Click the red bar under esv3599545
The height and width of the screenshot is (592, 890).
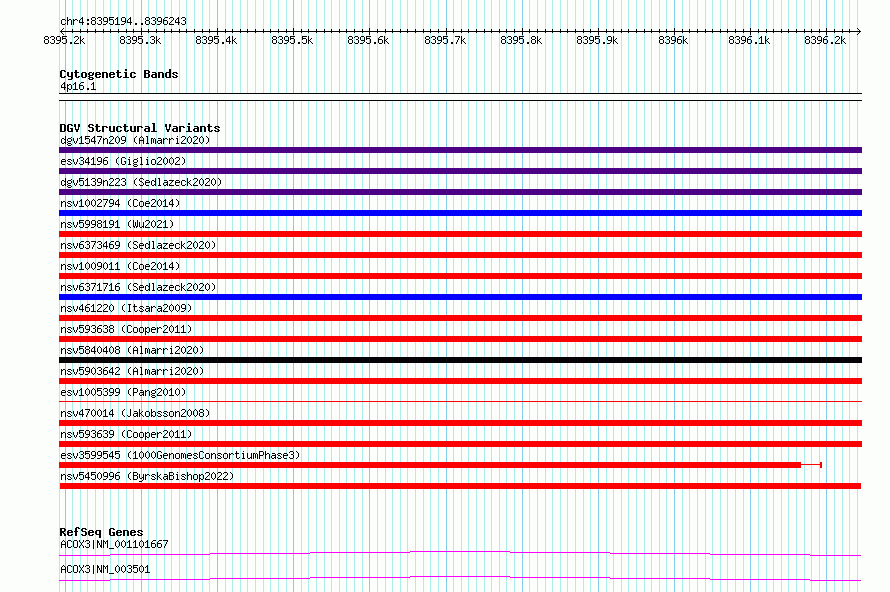430,465
